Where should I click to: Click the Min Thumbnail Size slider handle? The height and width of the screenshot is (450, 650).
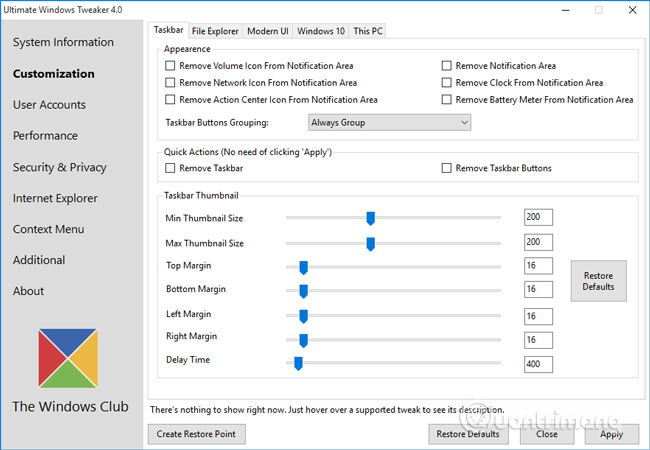coord(370,218)
